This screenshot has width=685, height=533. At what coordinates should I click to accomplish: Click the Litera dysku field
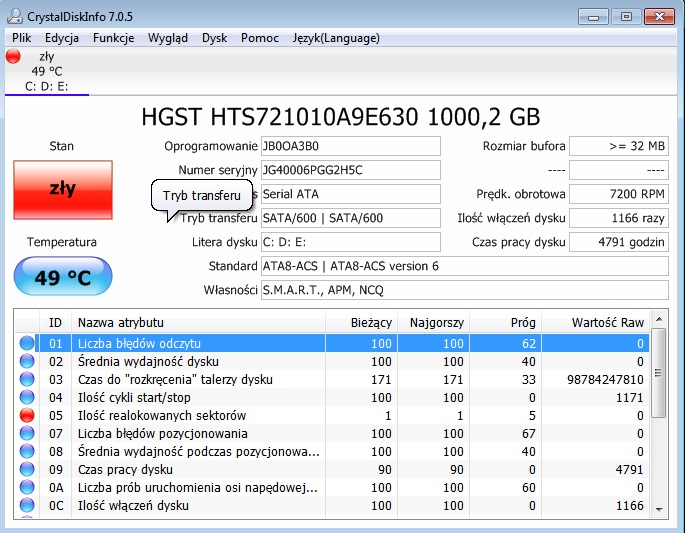click(x=351, y=242)
